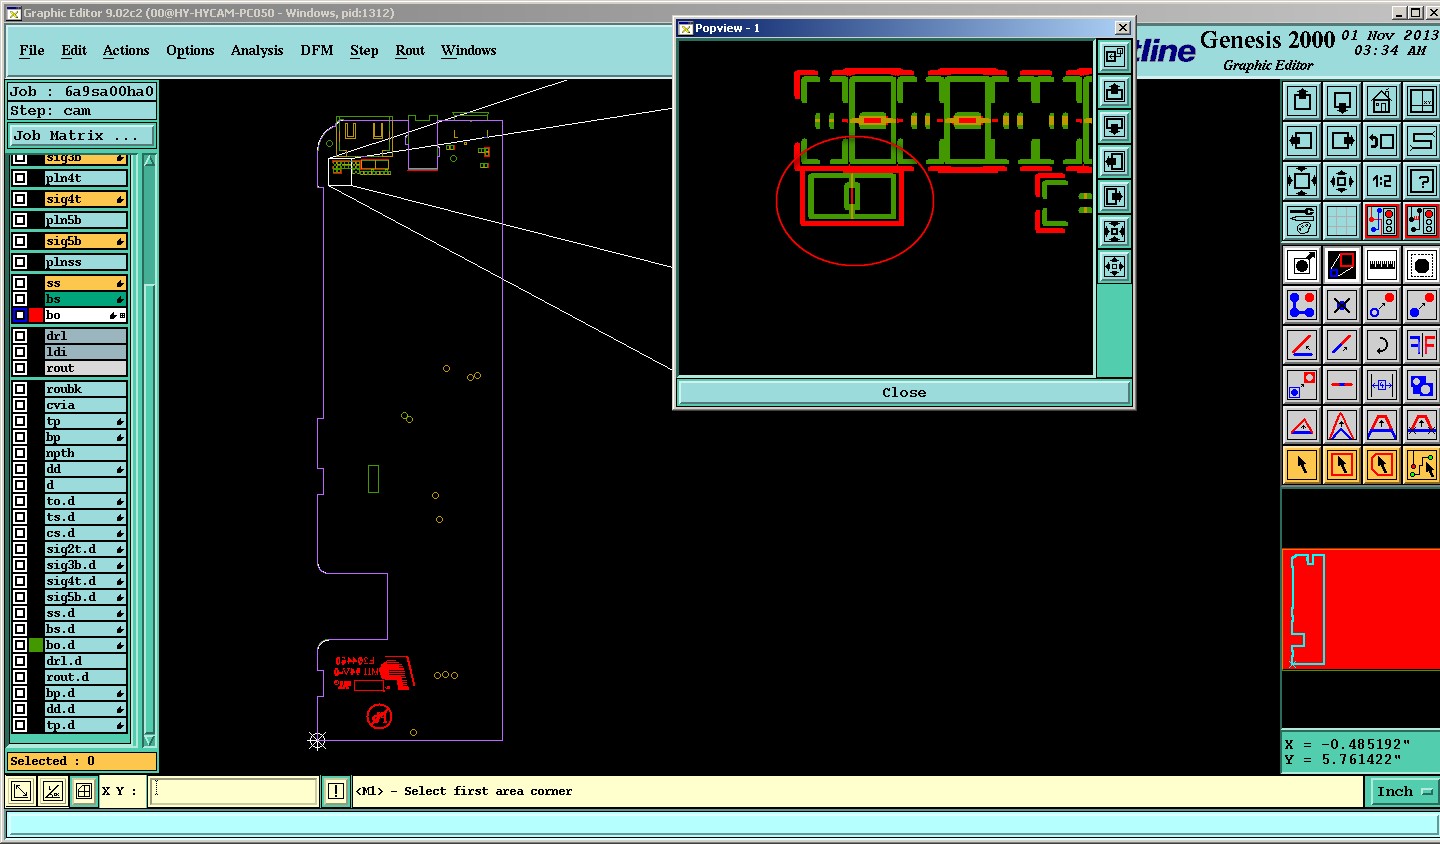
Task: Click the curved arrow rotate icon
Action: coord(1382,345)
